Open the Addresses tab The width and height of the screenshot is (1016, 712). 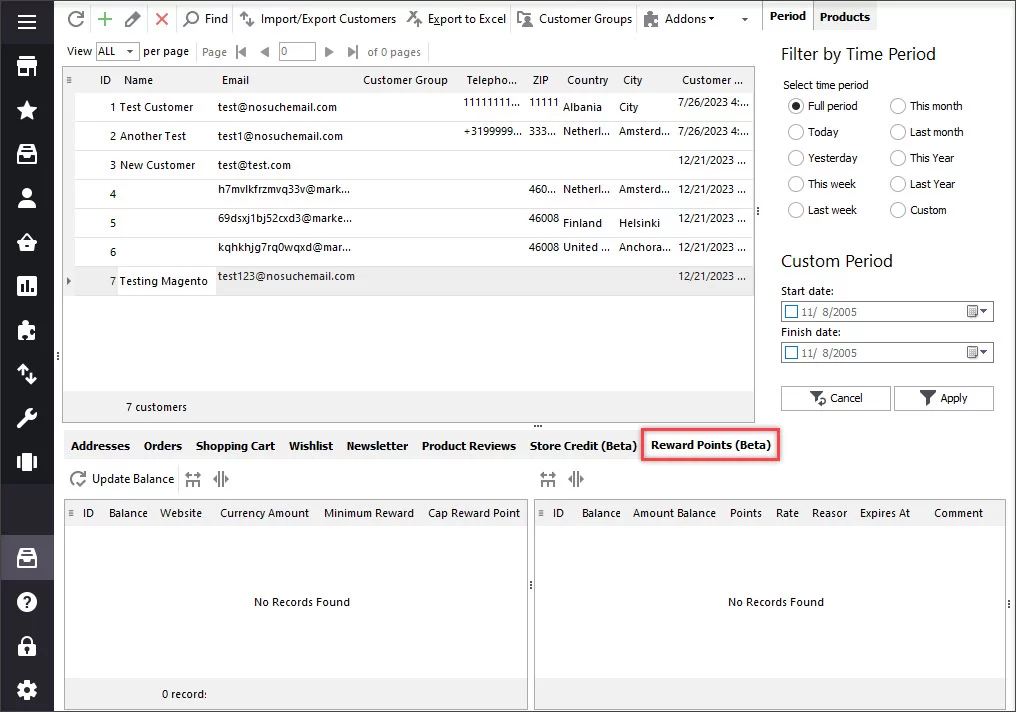pyautogui.click(x=100, y=446)
